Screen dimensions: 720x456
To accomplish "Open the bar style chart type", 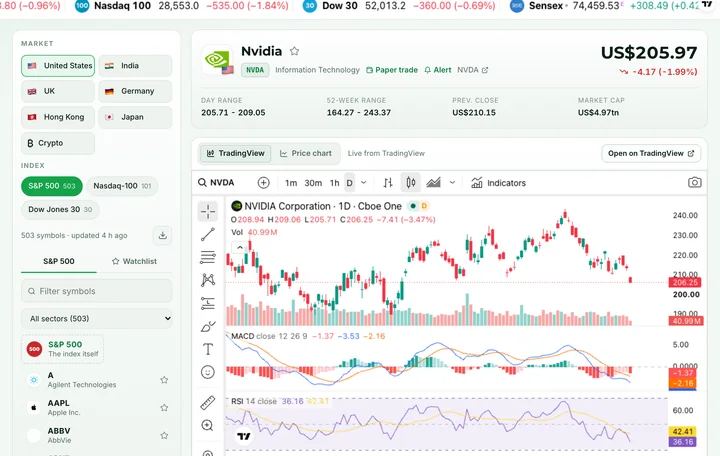I will [x=388, y=183].
